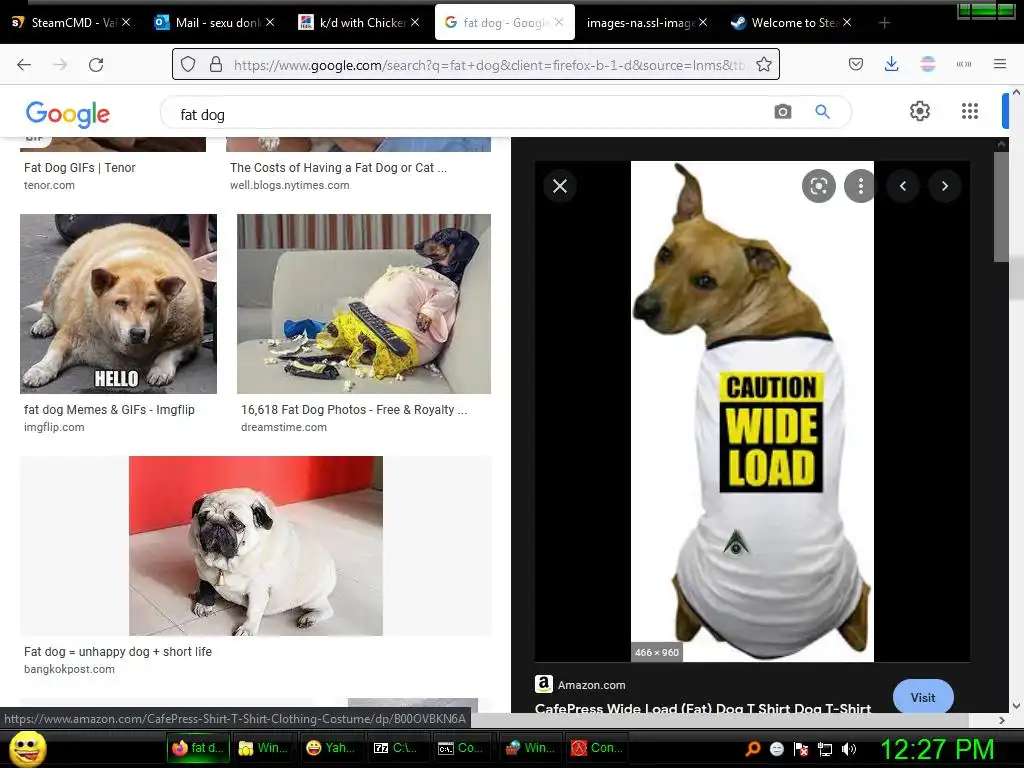Open the Amazon.com source link
This screenshot has width=1024, height=768.
tap(591, 684)
